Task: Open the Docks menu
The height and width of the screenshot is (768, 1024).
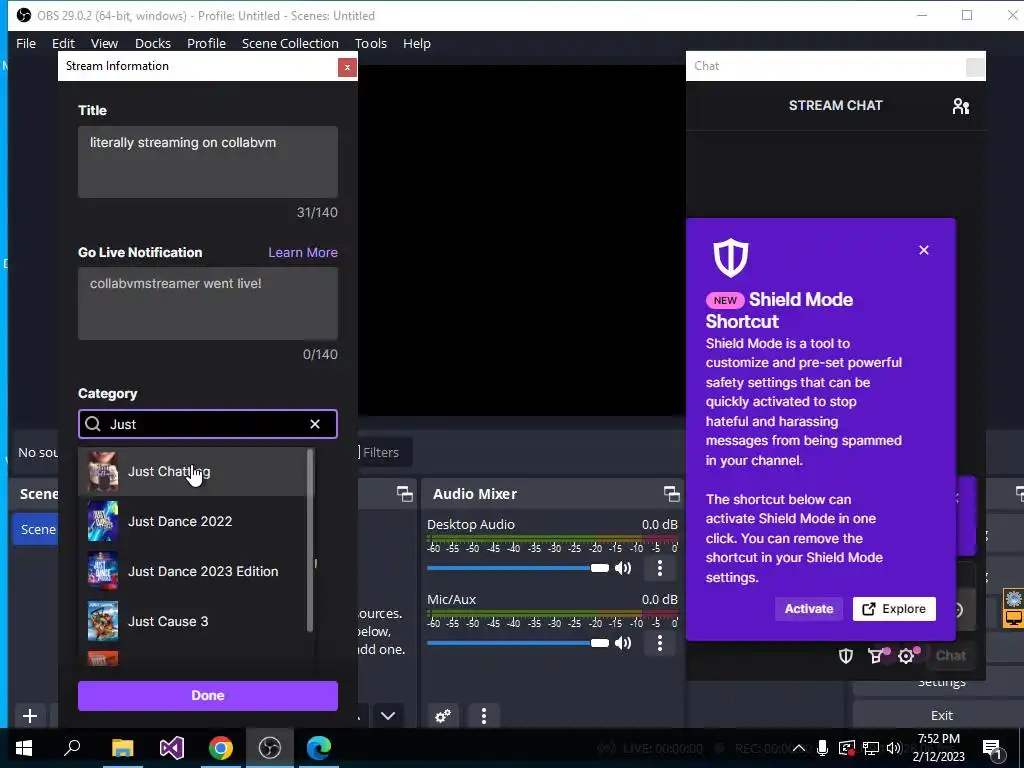Action: tap(153, 43)
